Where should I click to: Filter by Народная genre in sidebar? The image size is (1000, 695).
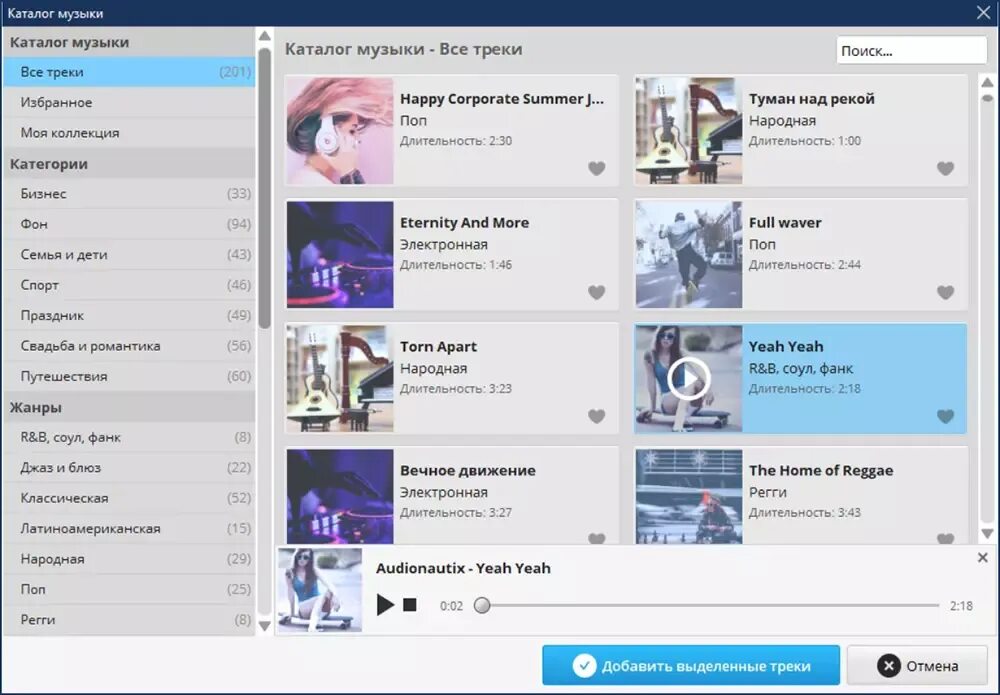click(x=129, y=559)
